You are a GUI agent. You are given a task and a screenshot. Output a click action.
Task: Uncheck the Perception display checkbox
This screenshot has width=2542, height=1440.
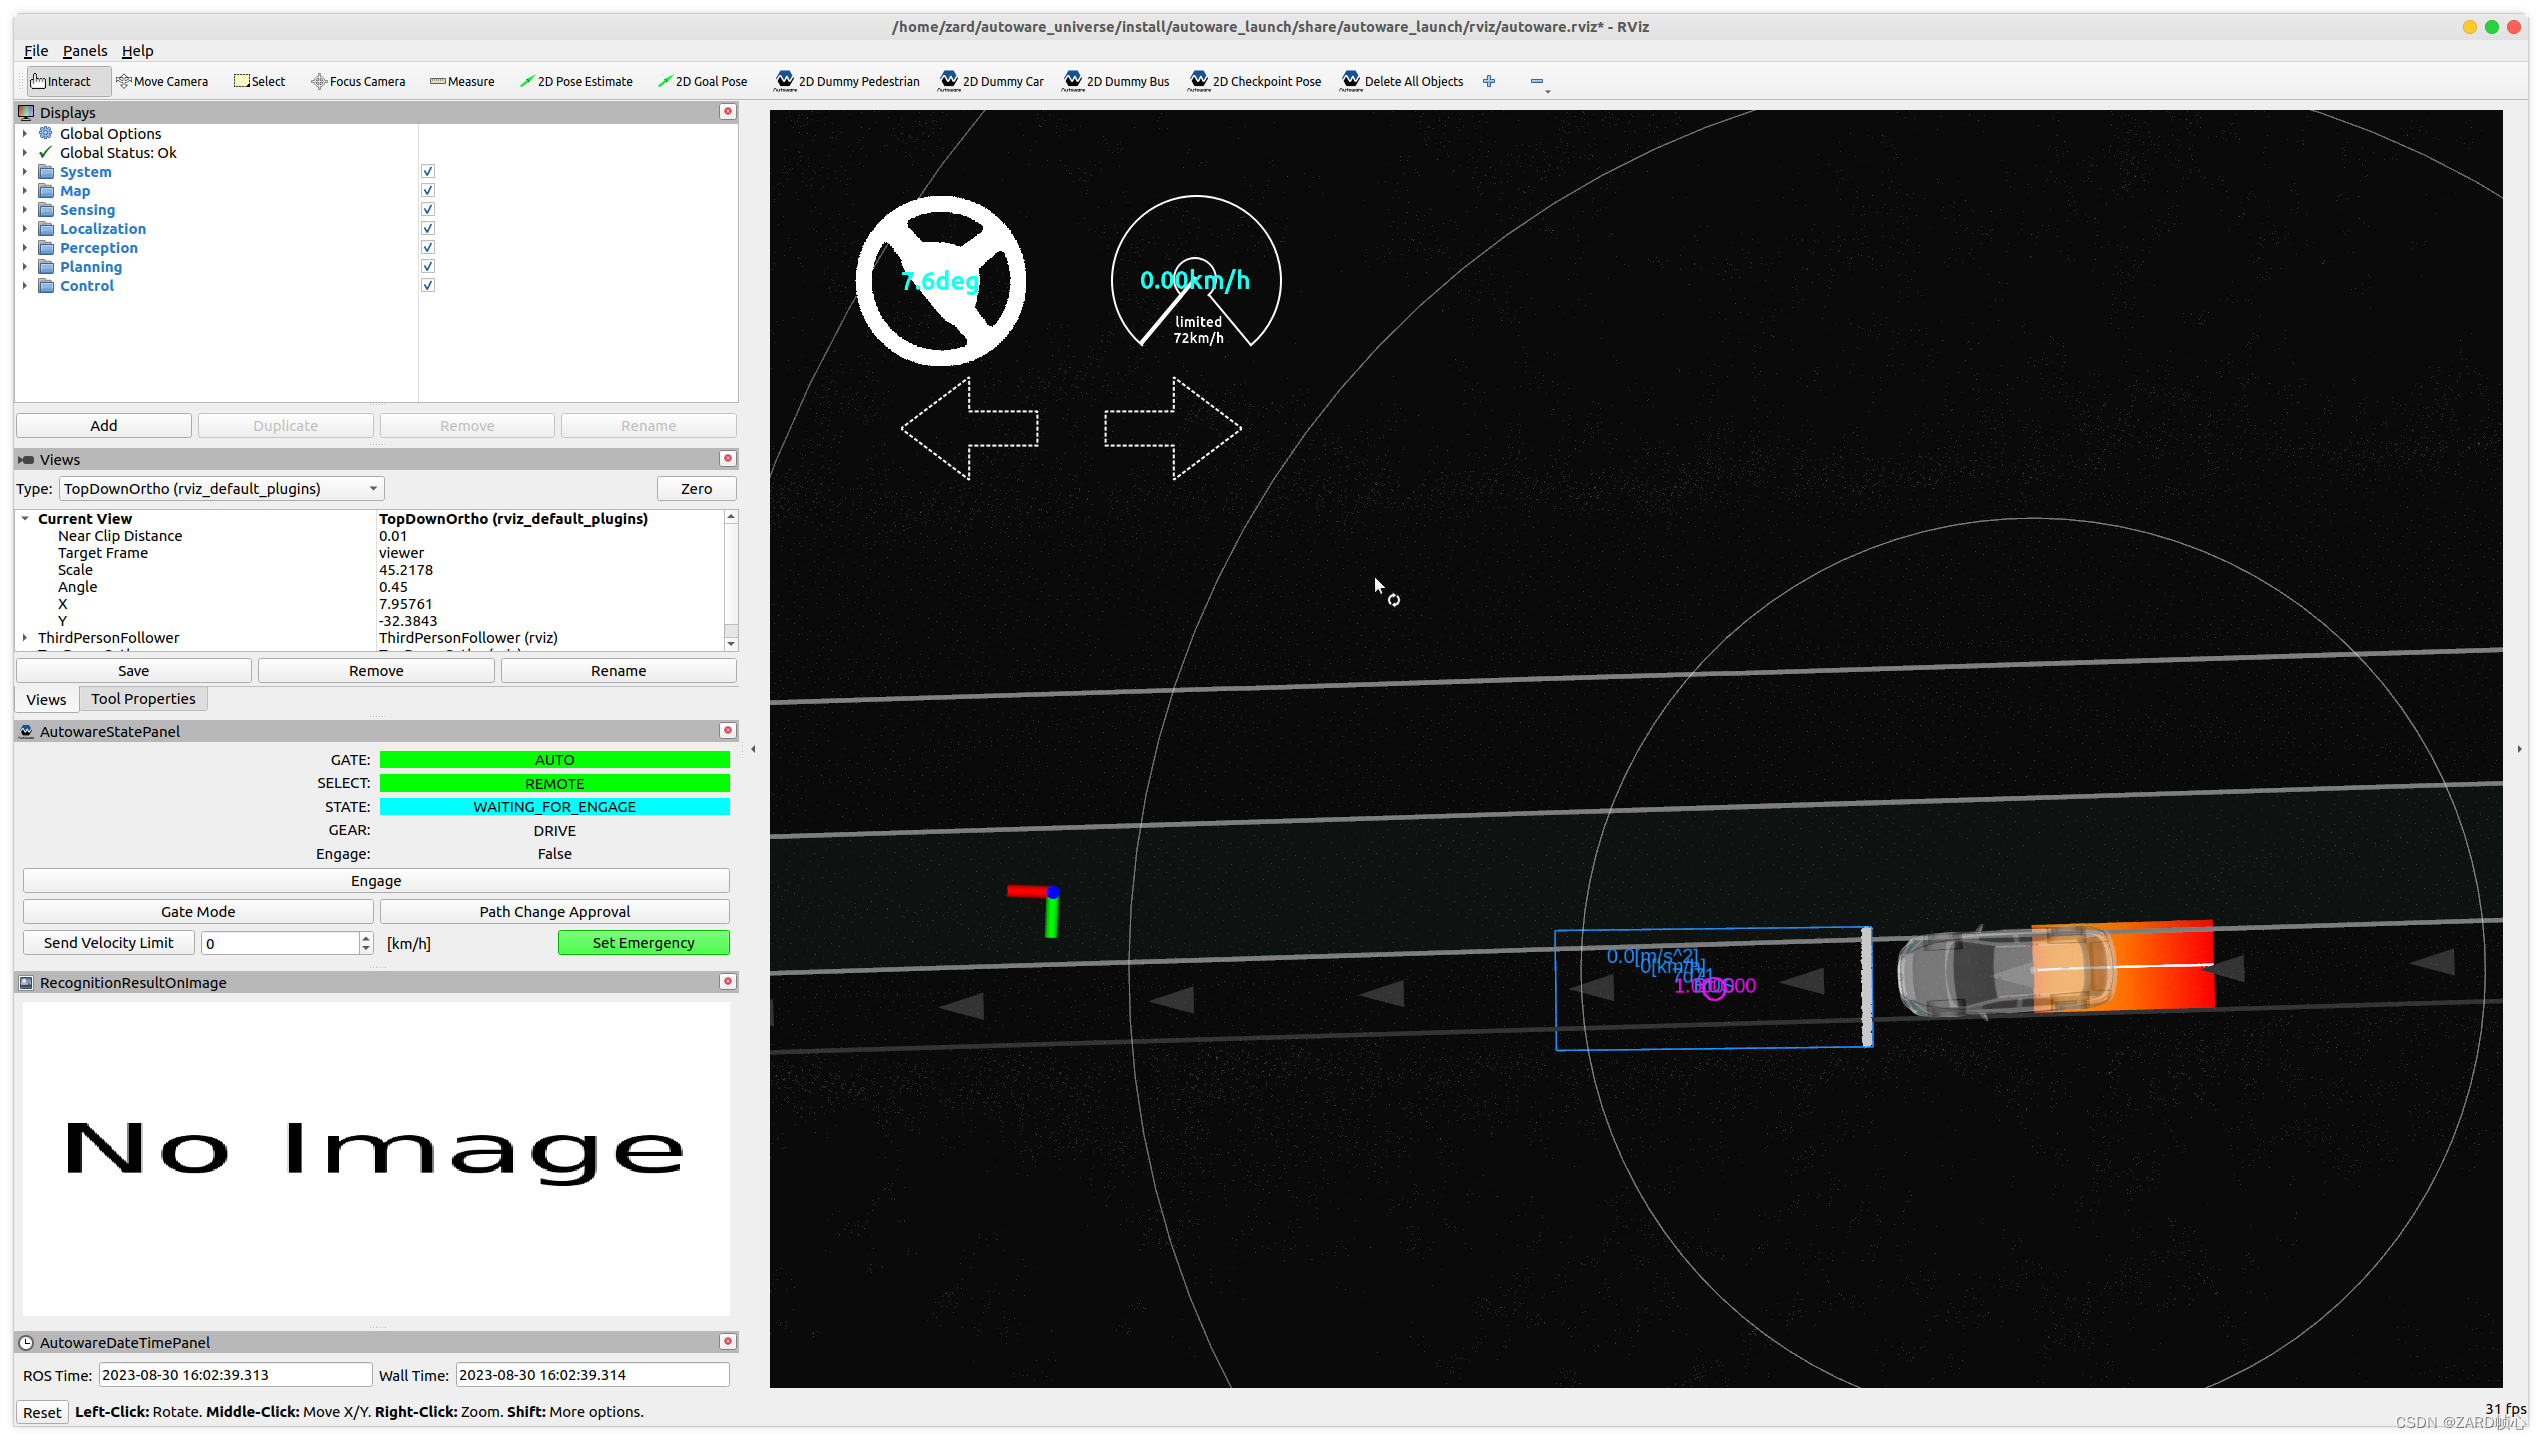tap(428, 247)
